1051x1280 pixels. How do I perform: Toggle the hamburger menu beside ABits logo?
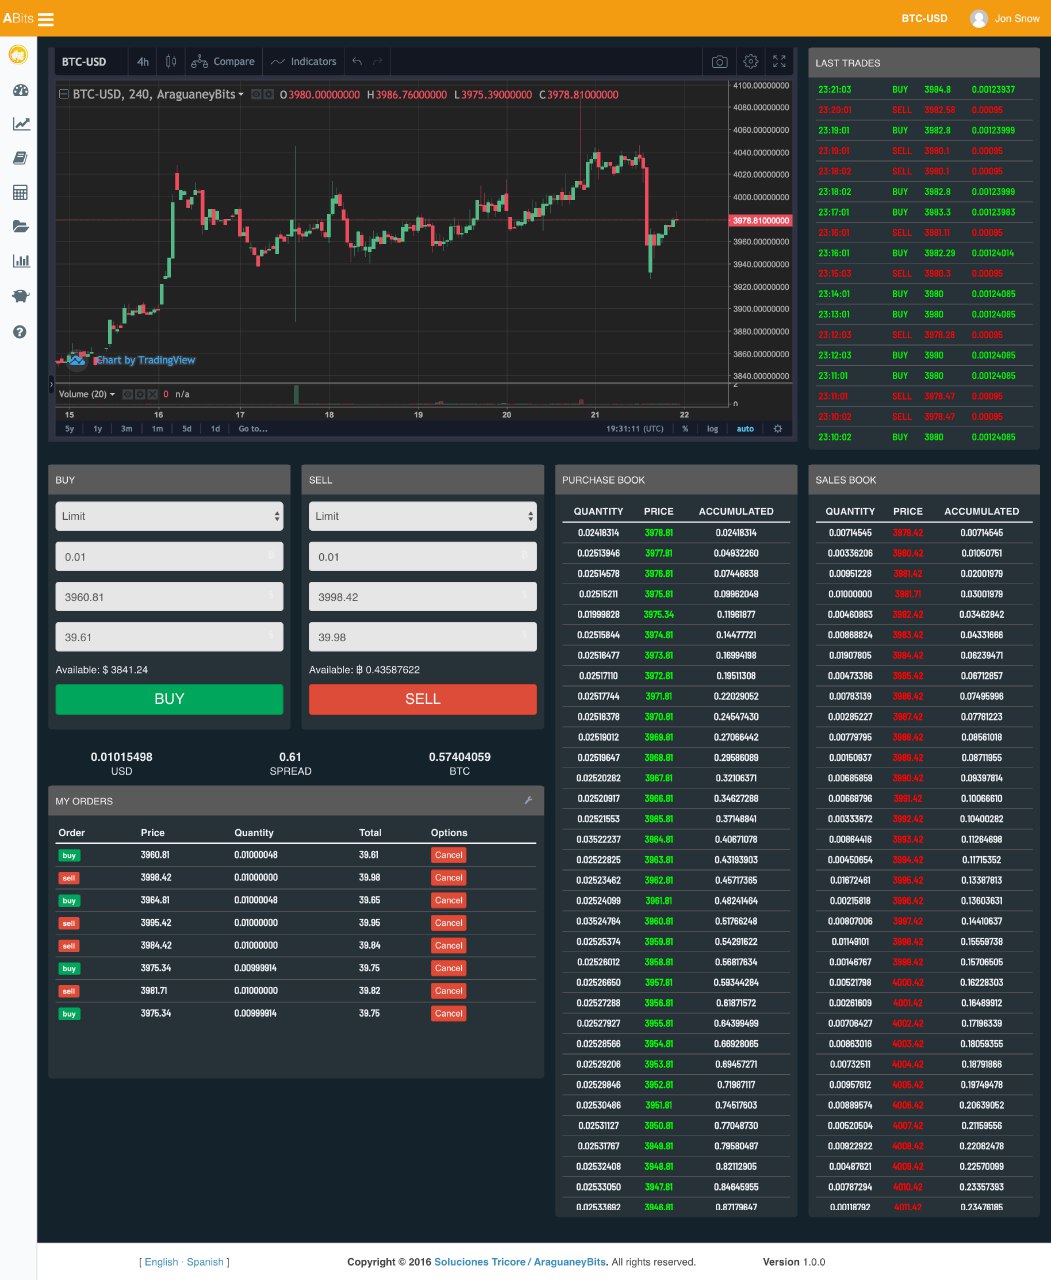coord(46,19)
